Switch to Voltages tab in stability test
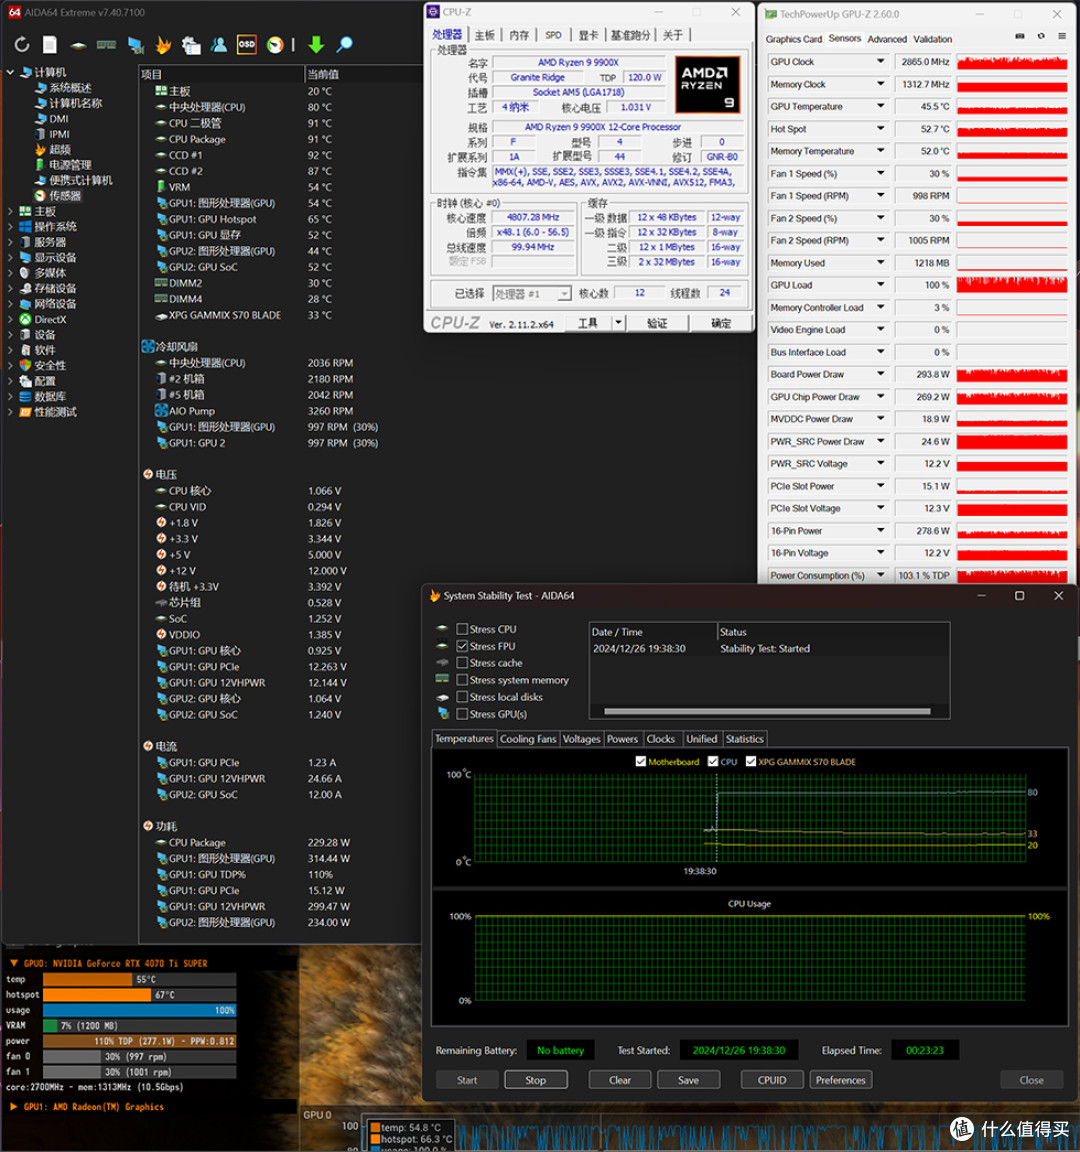1080x1152 pixels. point(581,739)
